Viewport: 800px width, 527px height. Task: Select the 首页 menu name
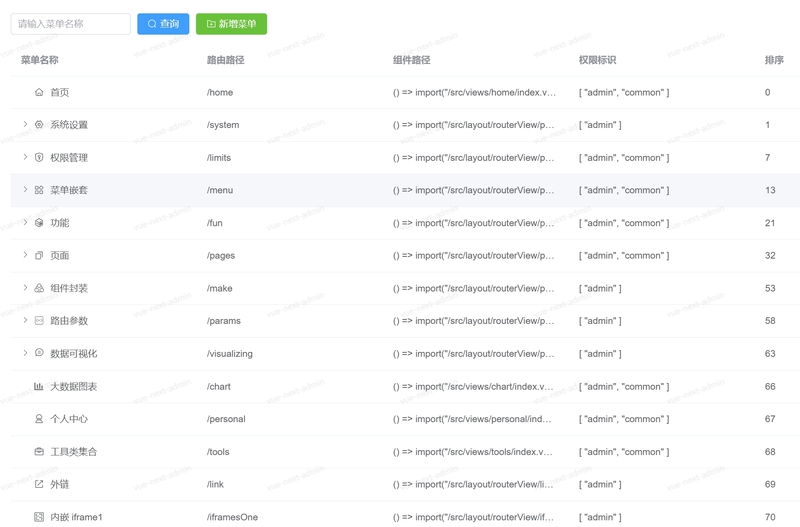(60, 92)
